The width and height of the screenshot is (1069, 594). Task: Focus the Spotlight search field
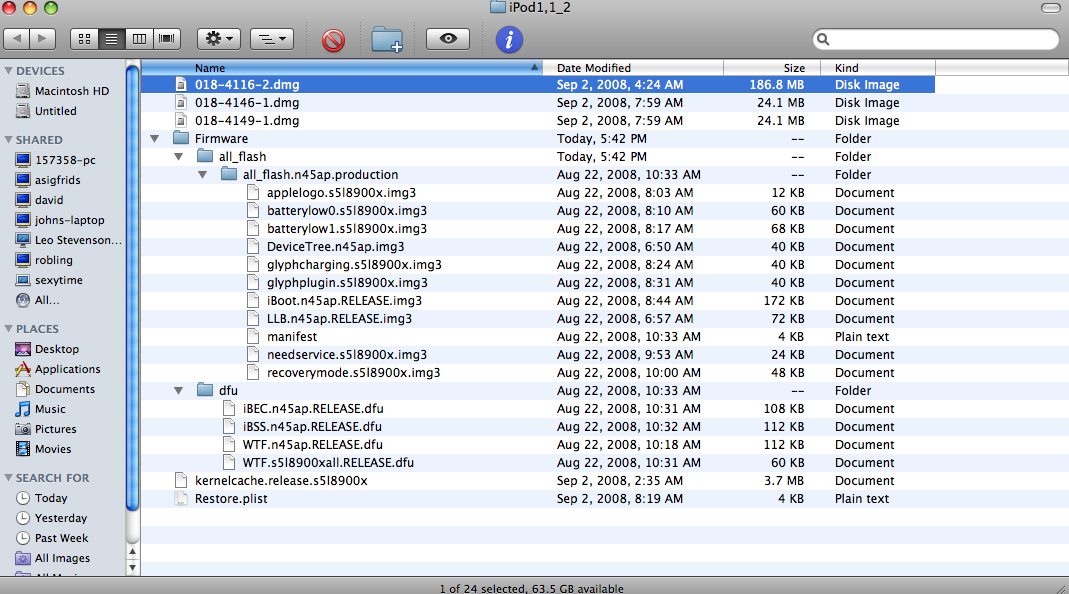(936, 39)
